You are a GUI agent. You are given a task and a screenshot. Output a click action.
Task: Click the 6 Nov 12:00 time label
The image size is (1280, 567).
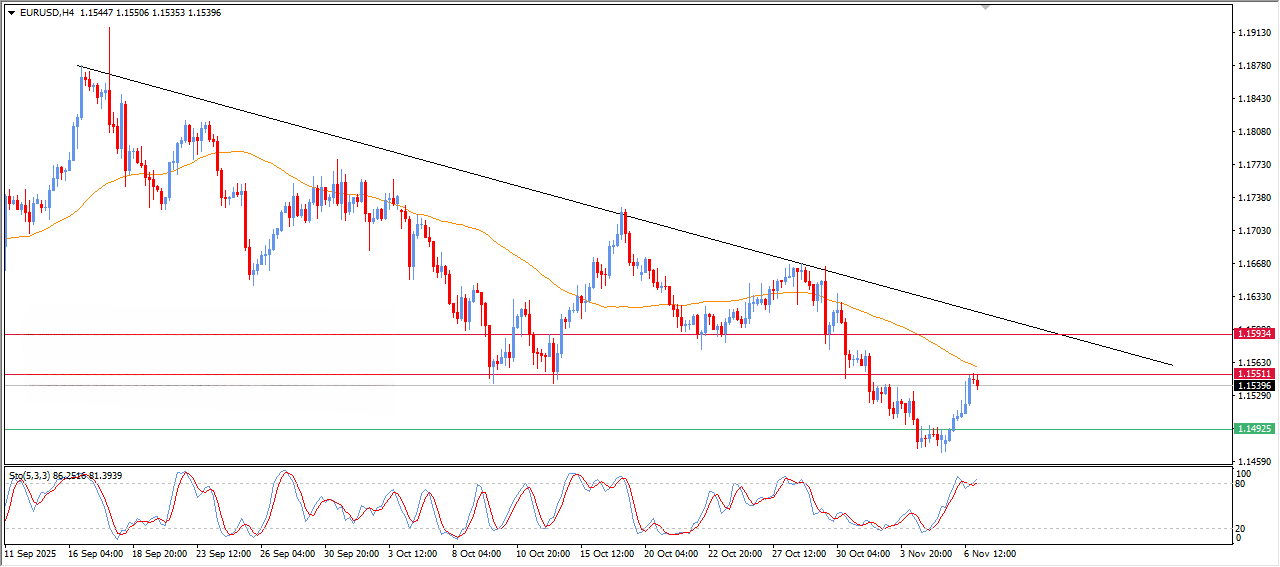click(989, 553)
